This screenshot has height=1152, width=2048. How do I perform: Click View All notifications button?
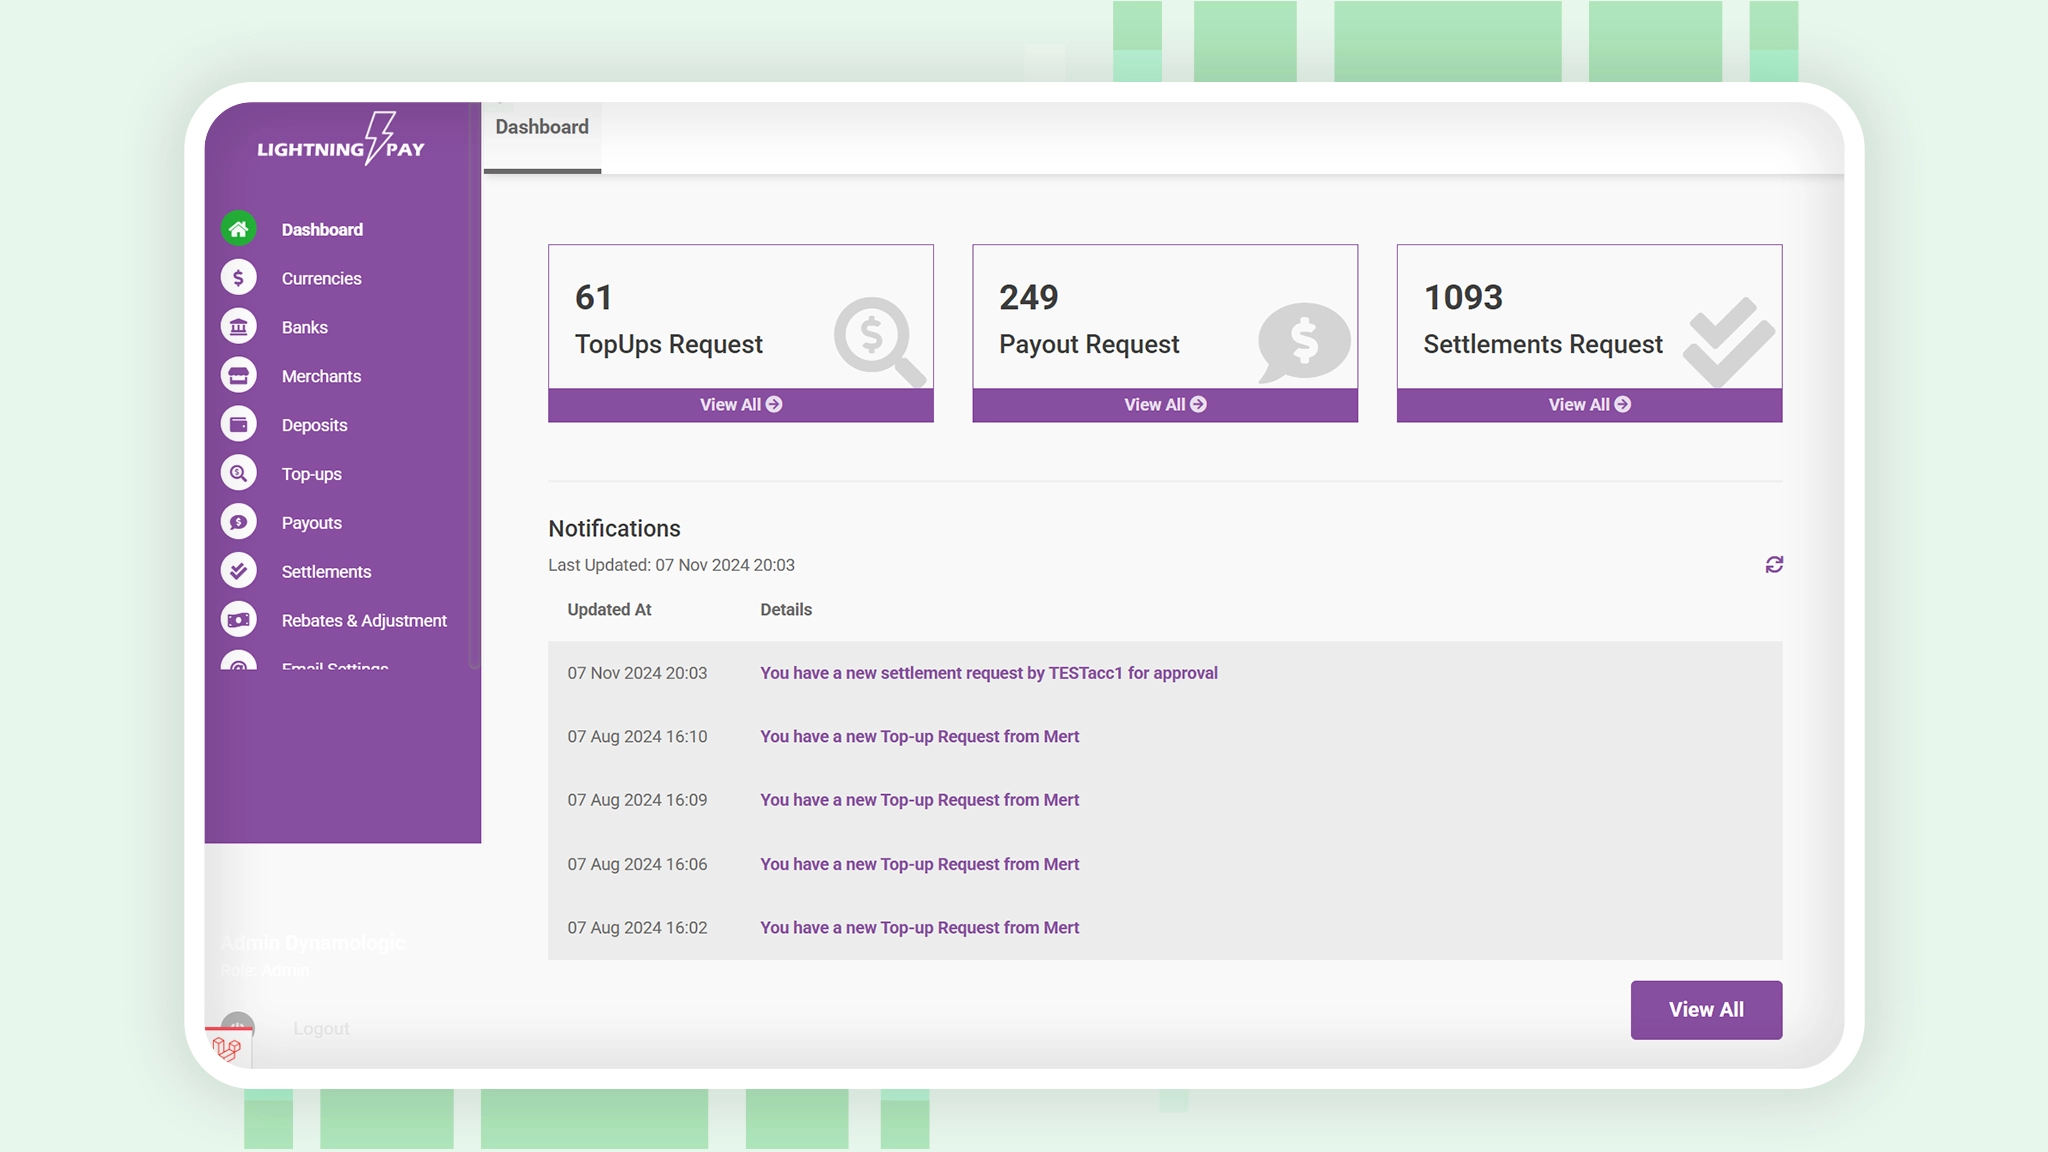coord(1706,1010)
